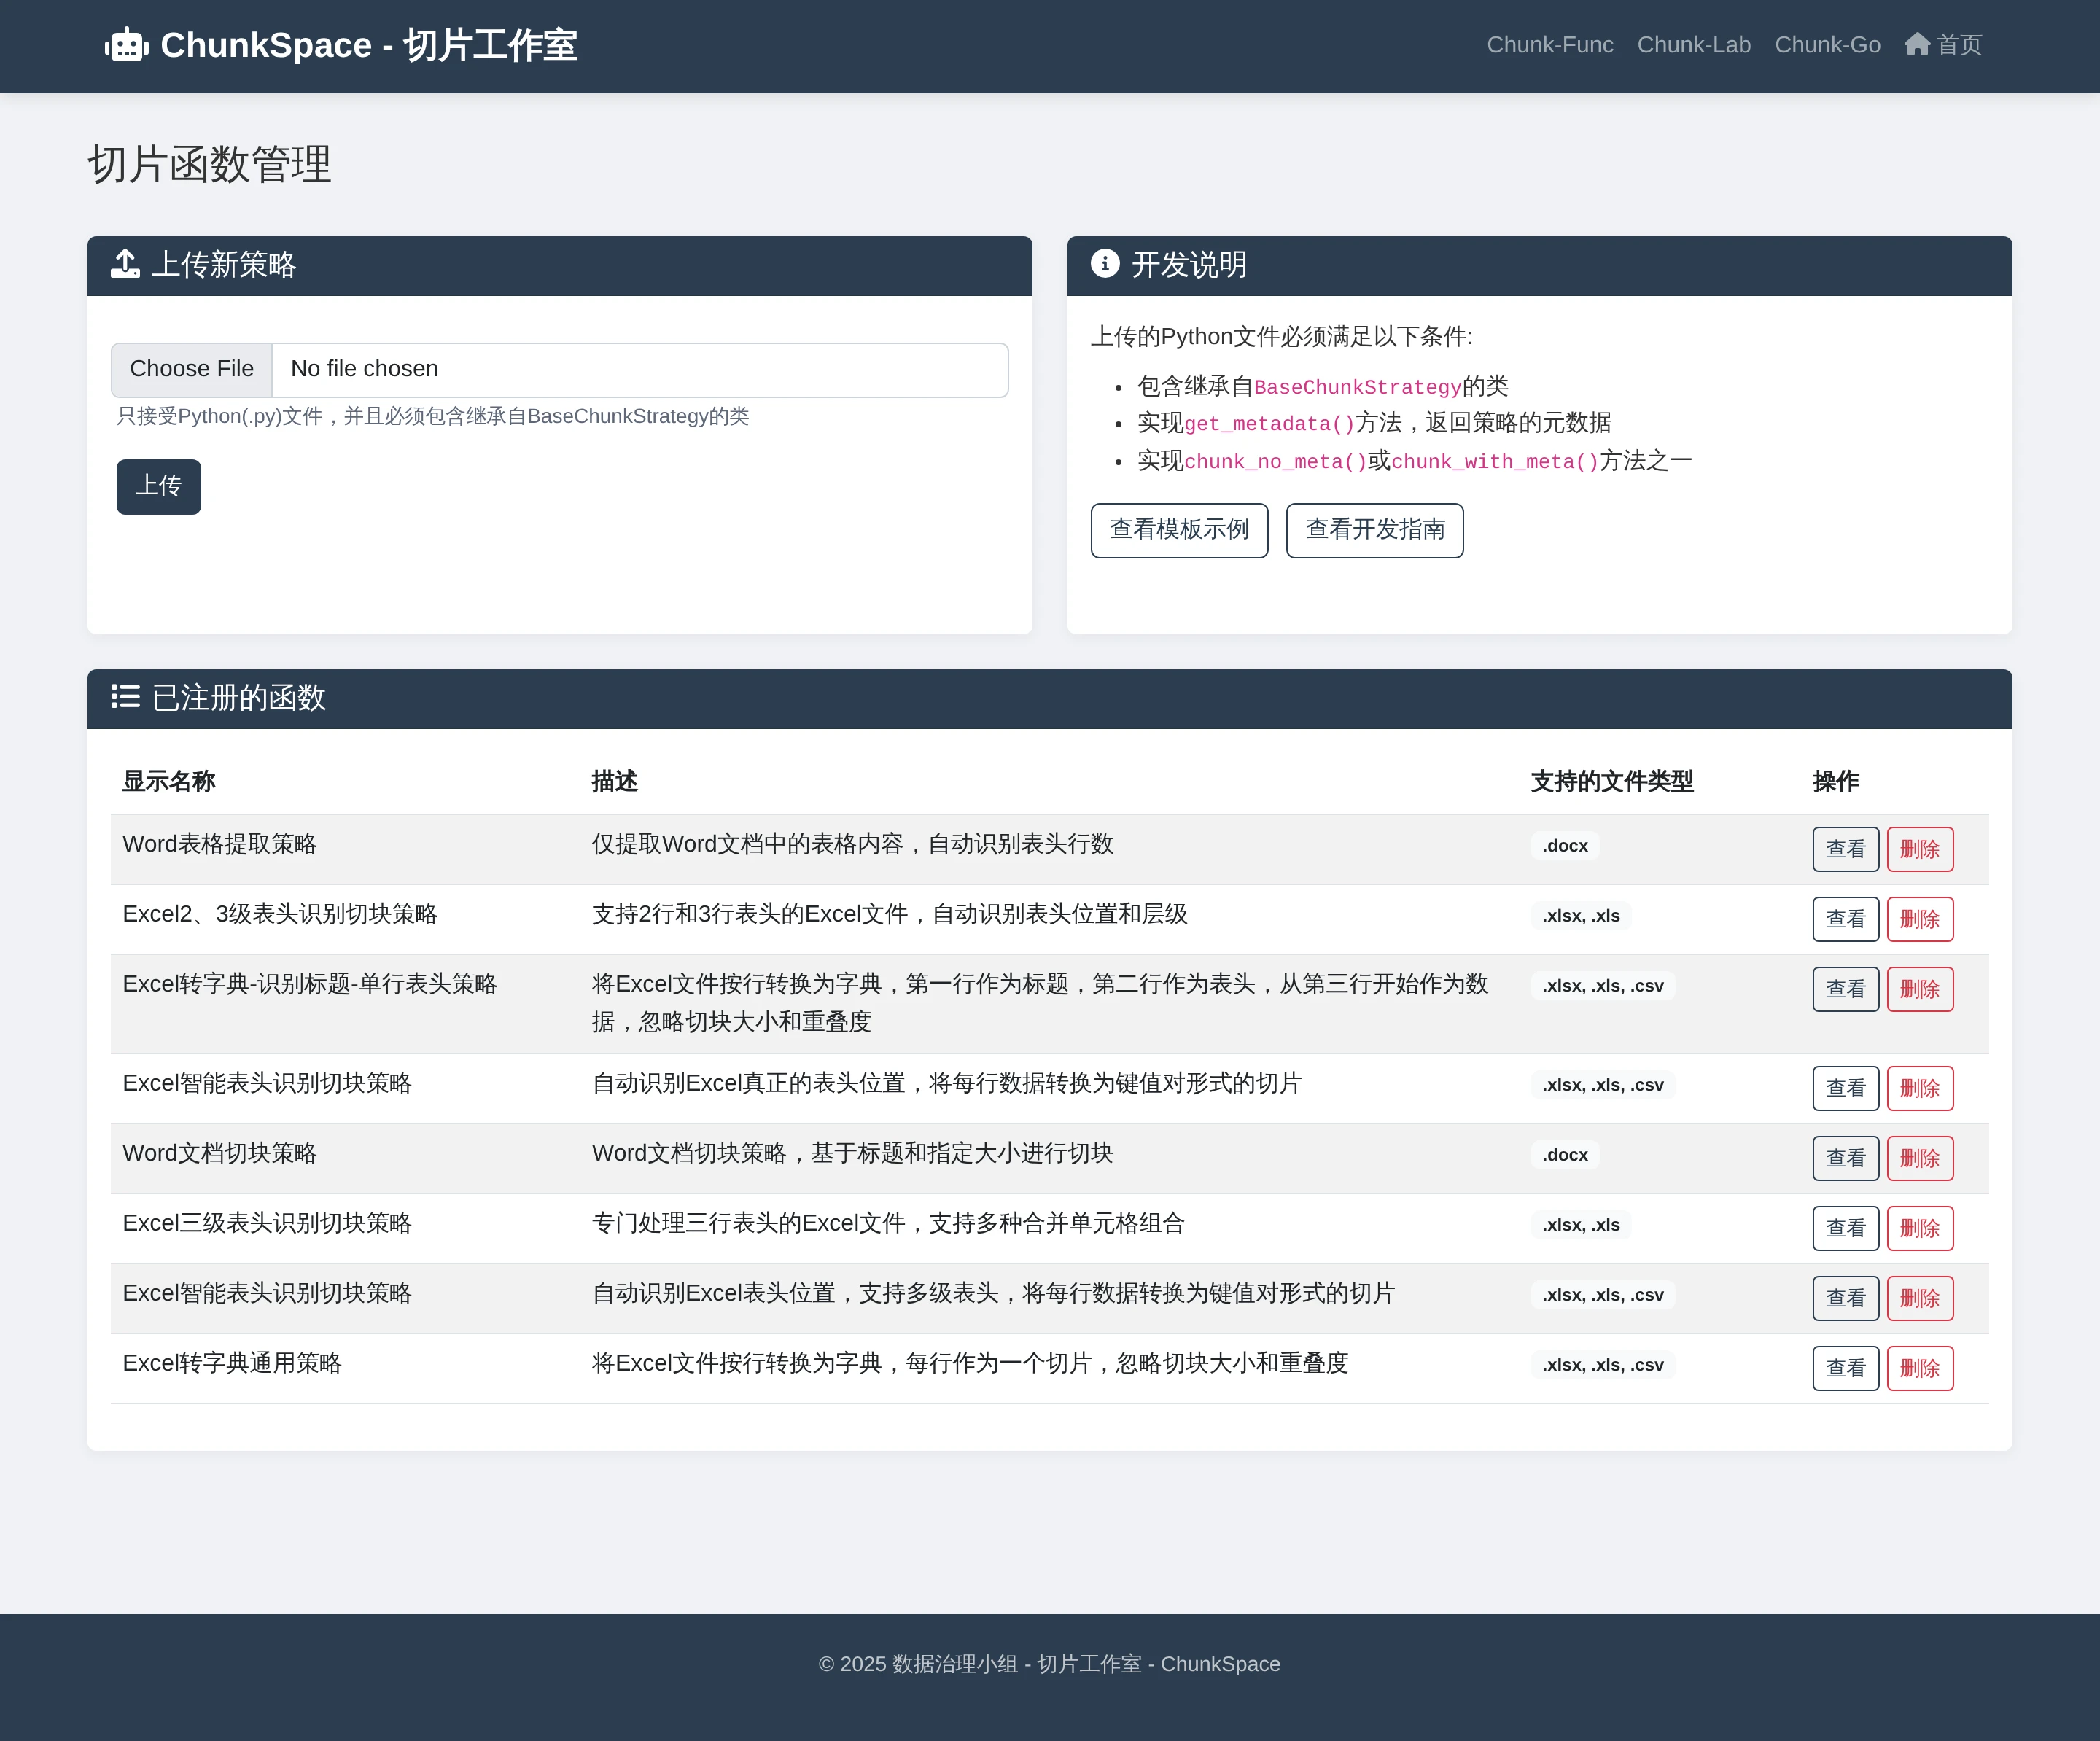Click the list icon in 已注册的函数 header

coord(125,696)
